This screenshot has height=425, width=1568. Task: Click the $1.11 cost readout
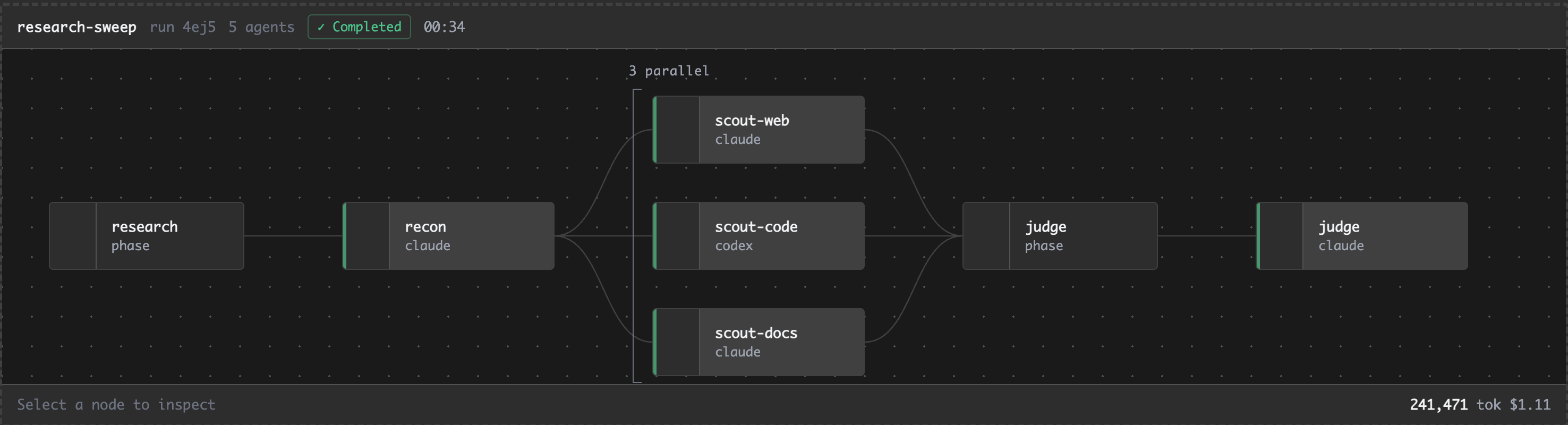(1530, 405)
